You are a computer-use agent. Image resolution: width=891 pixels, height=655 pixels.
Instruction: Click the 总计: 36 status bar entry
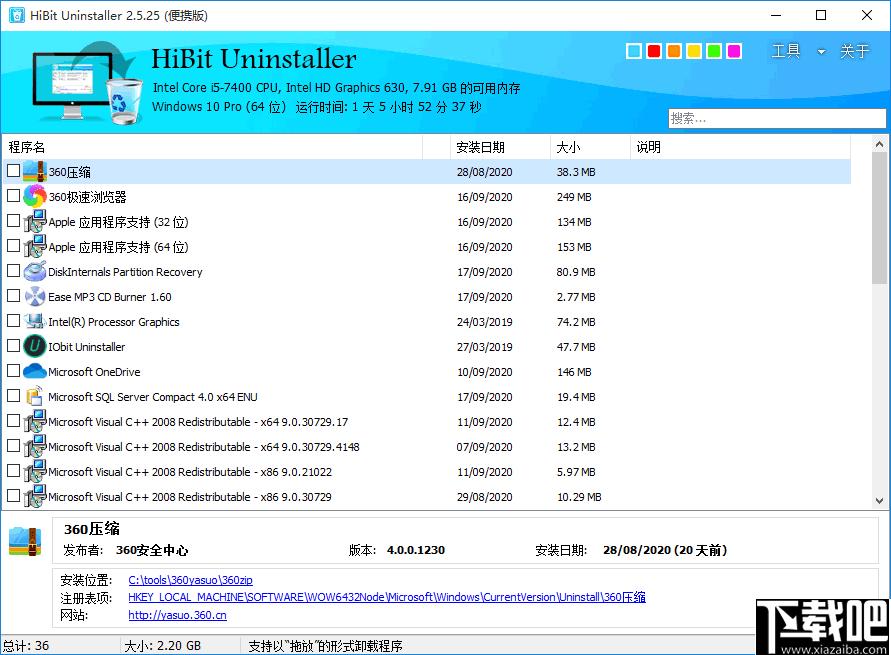[x=26, y=646]
